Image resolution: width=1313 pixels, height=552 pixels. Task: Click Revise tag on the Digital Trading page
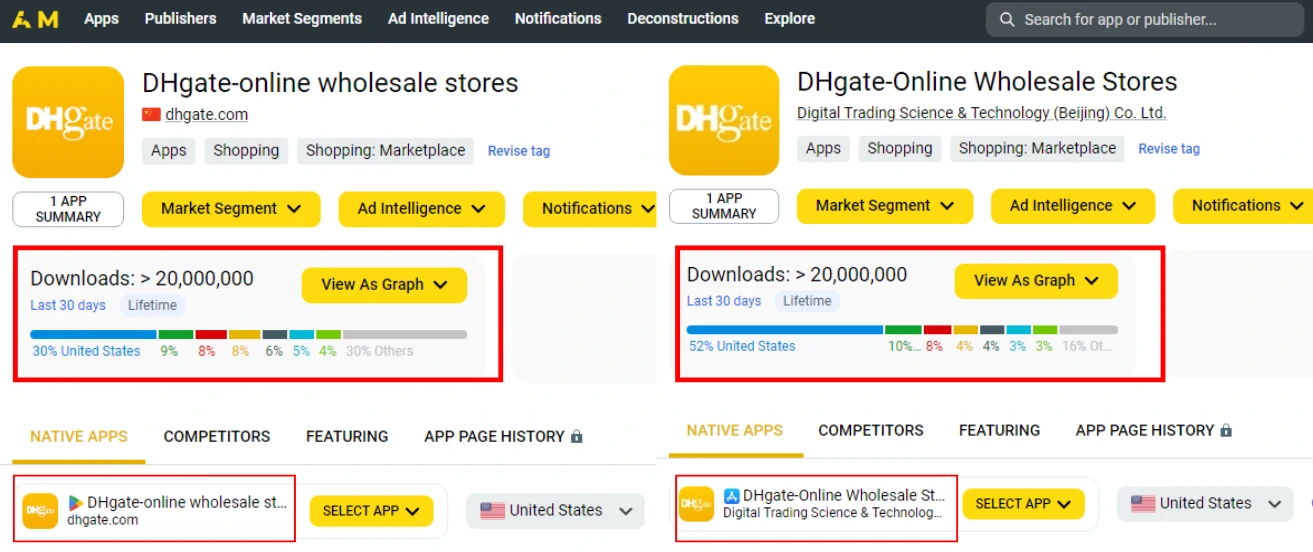pos(1169,149)
